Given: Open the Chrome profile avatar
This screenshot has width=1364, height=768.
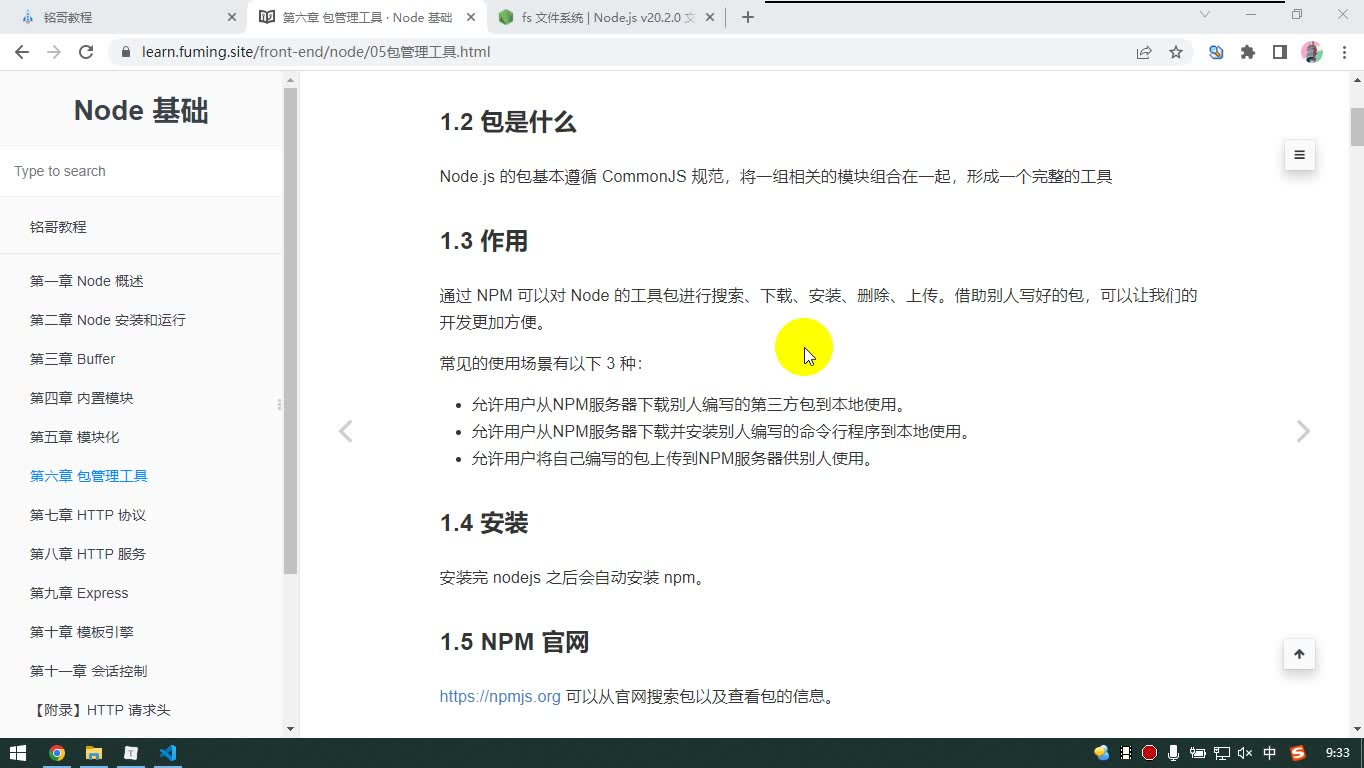Looking at the screenshot, I should coord(1312,52).
